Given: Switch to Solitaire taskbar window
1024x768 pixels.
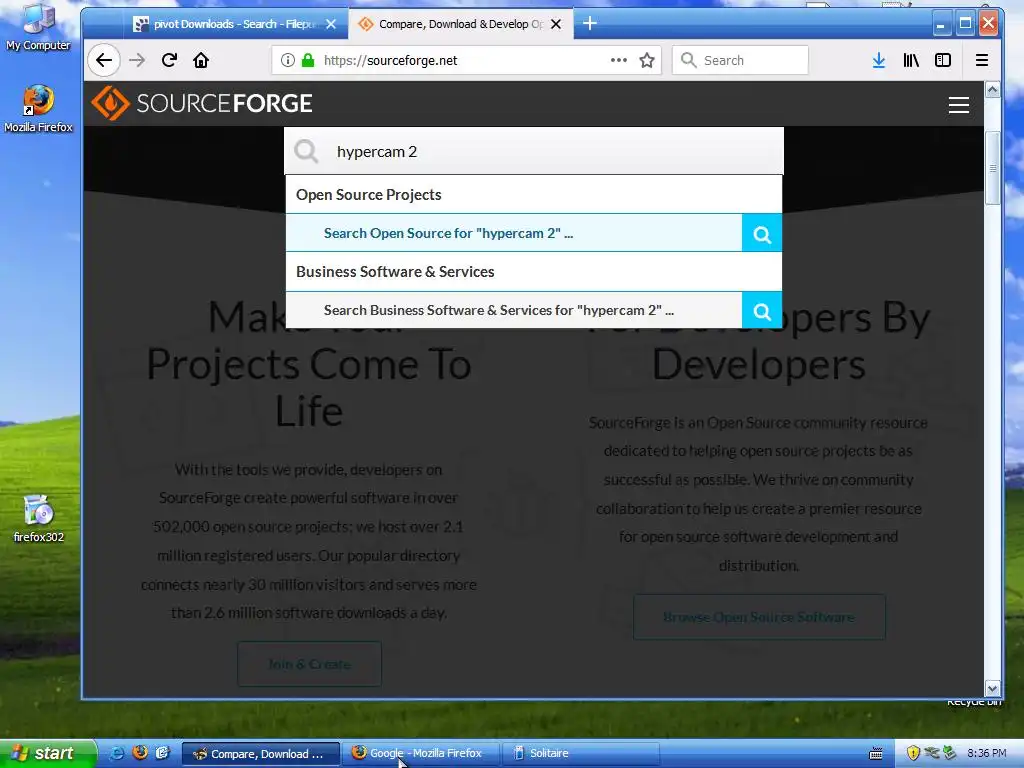Looking at the screenshot, I should point(581,753).
